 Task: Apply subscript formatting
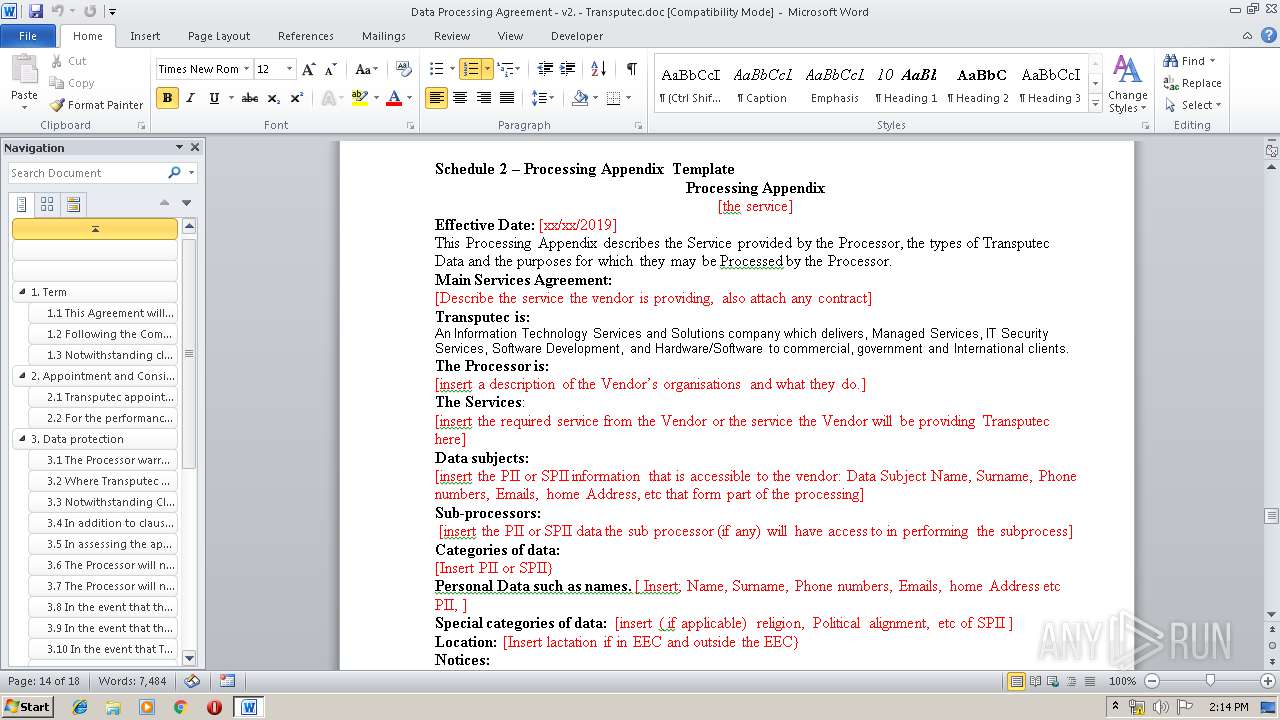point(274,98)
